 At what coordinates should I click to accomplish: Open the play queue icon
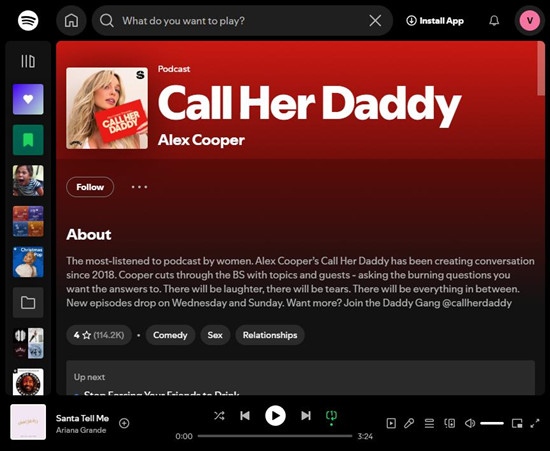click(x=429, y=423)
